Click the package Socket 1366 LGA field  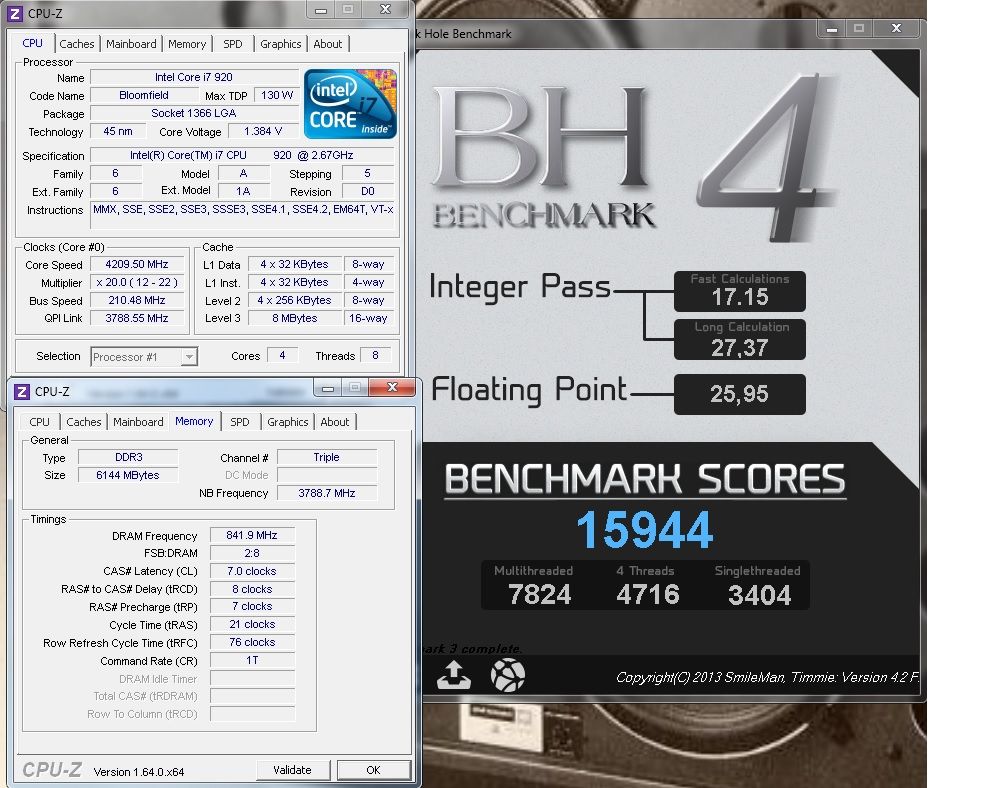coord(194,113)
